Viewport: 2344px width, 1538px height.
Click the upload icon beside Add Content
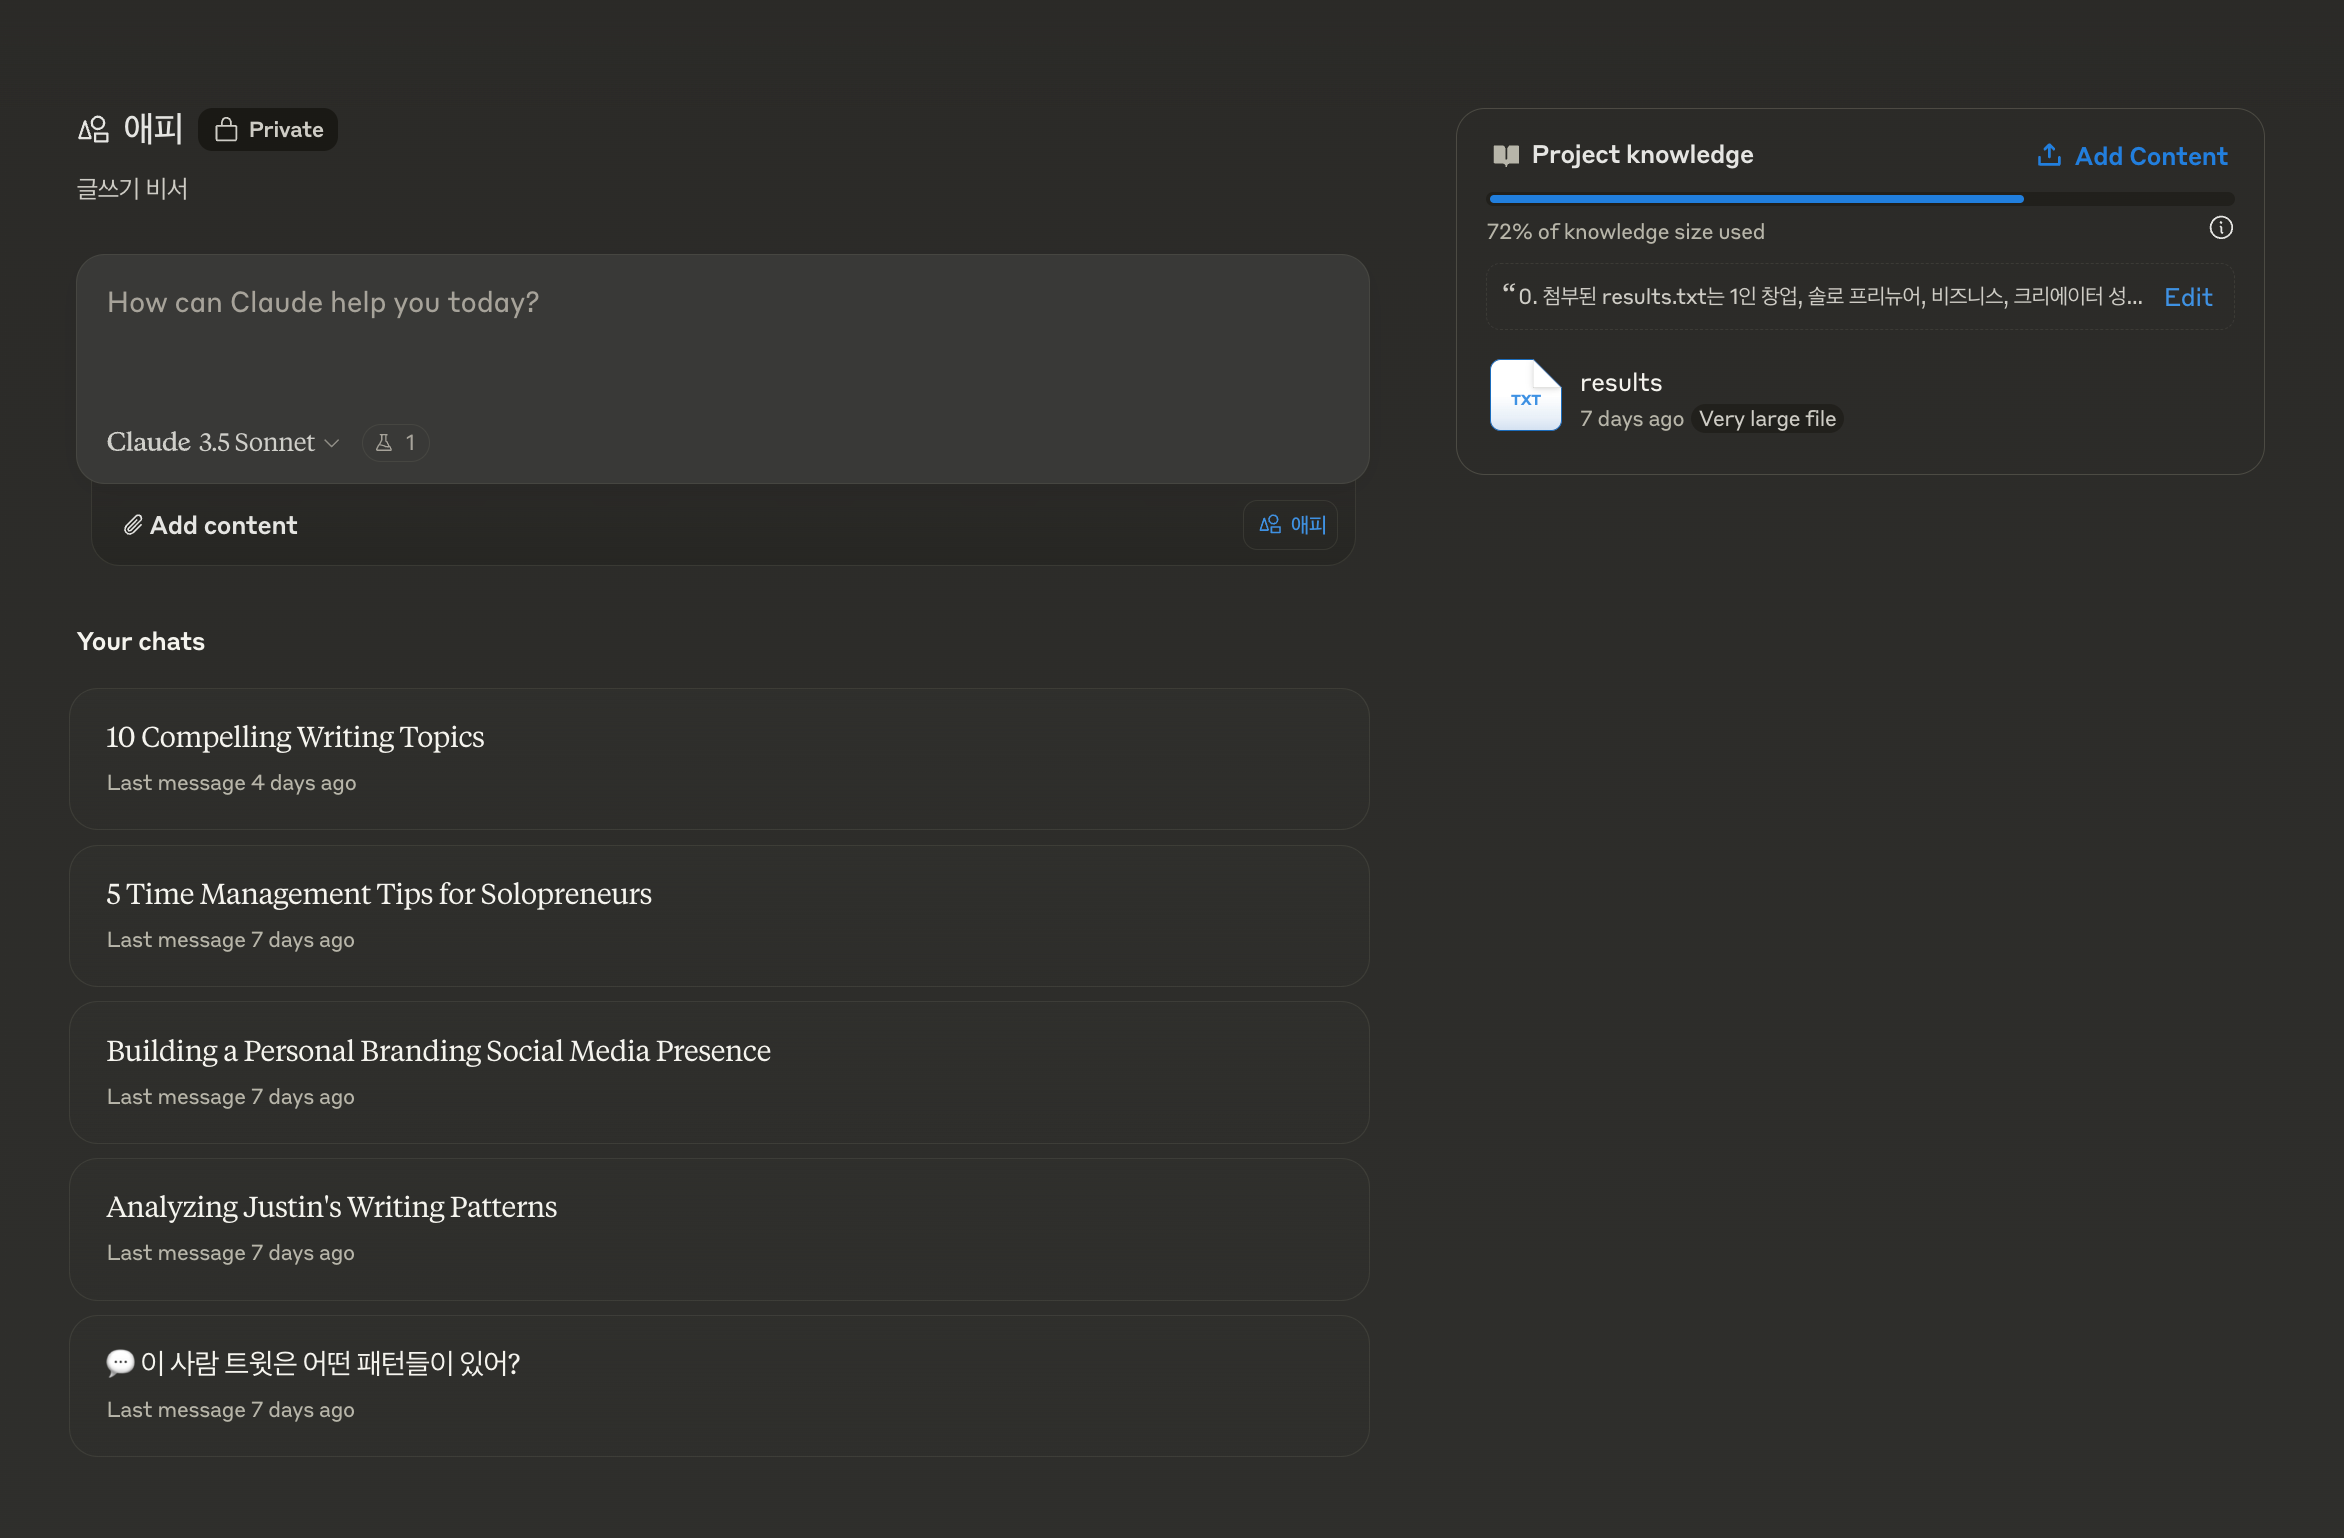pyautogui.click(x=2049, y=156)
